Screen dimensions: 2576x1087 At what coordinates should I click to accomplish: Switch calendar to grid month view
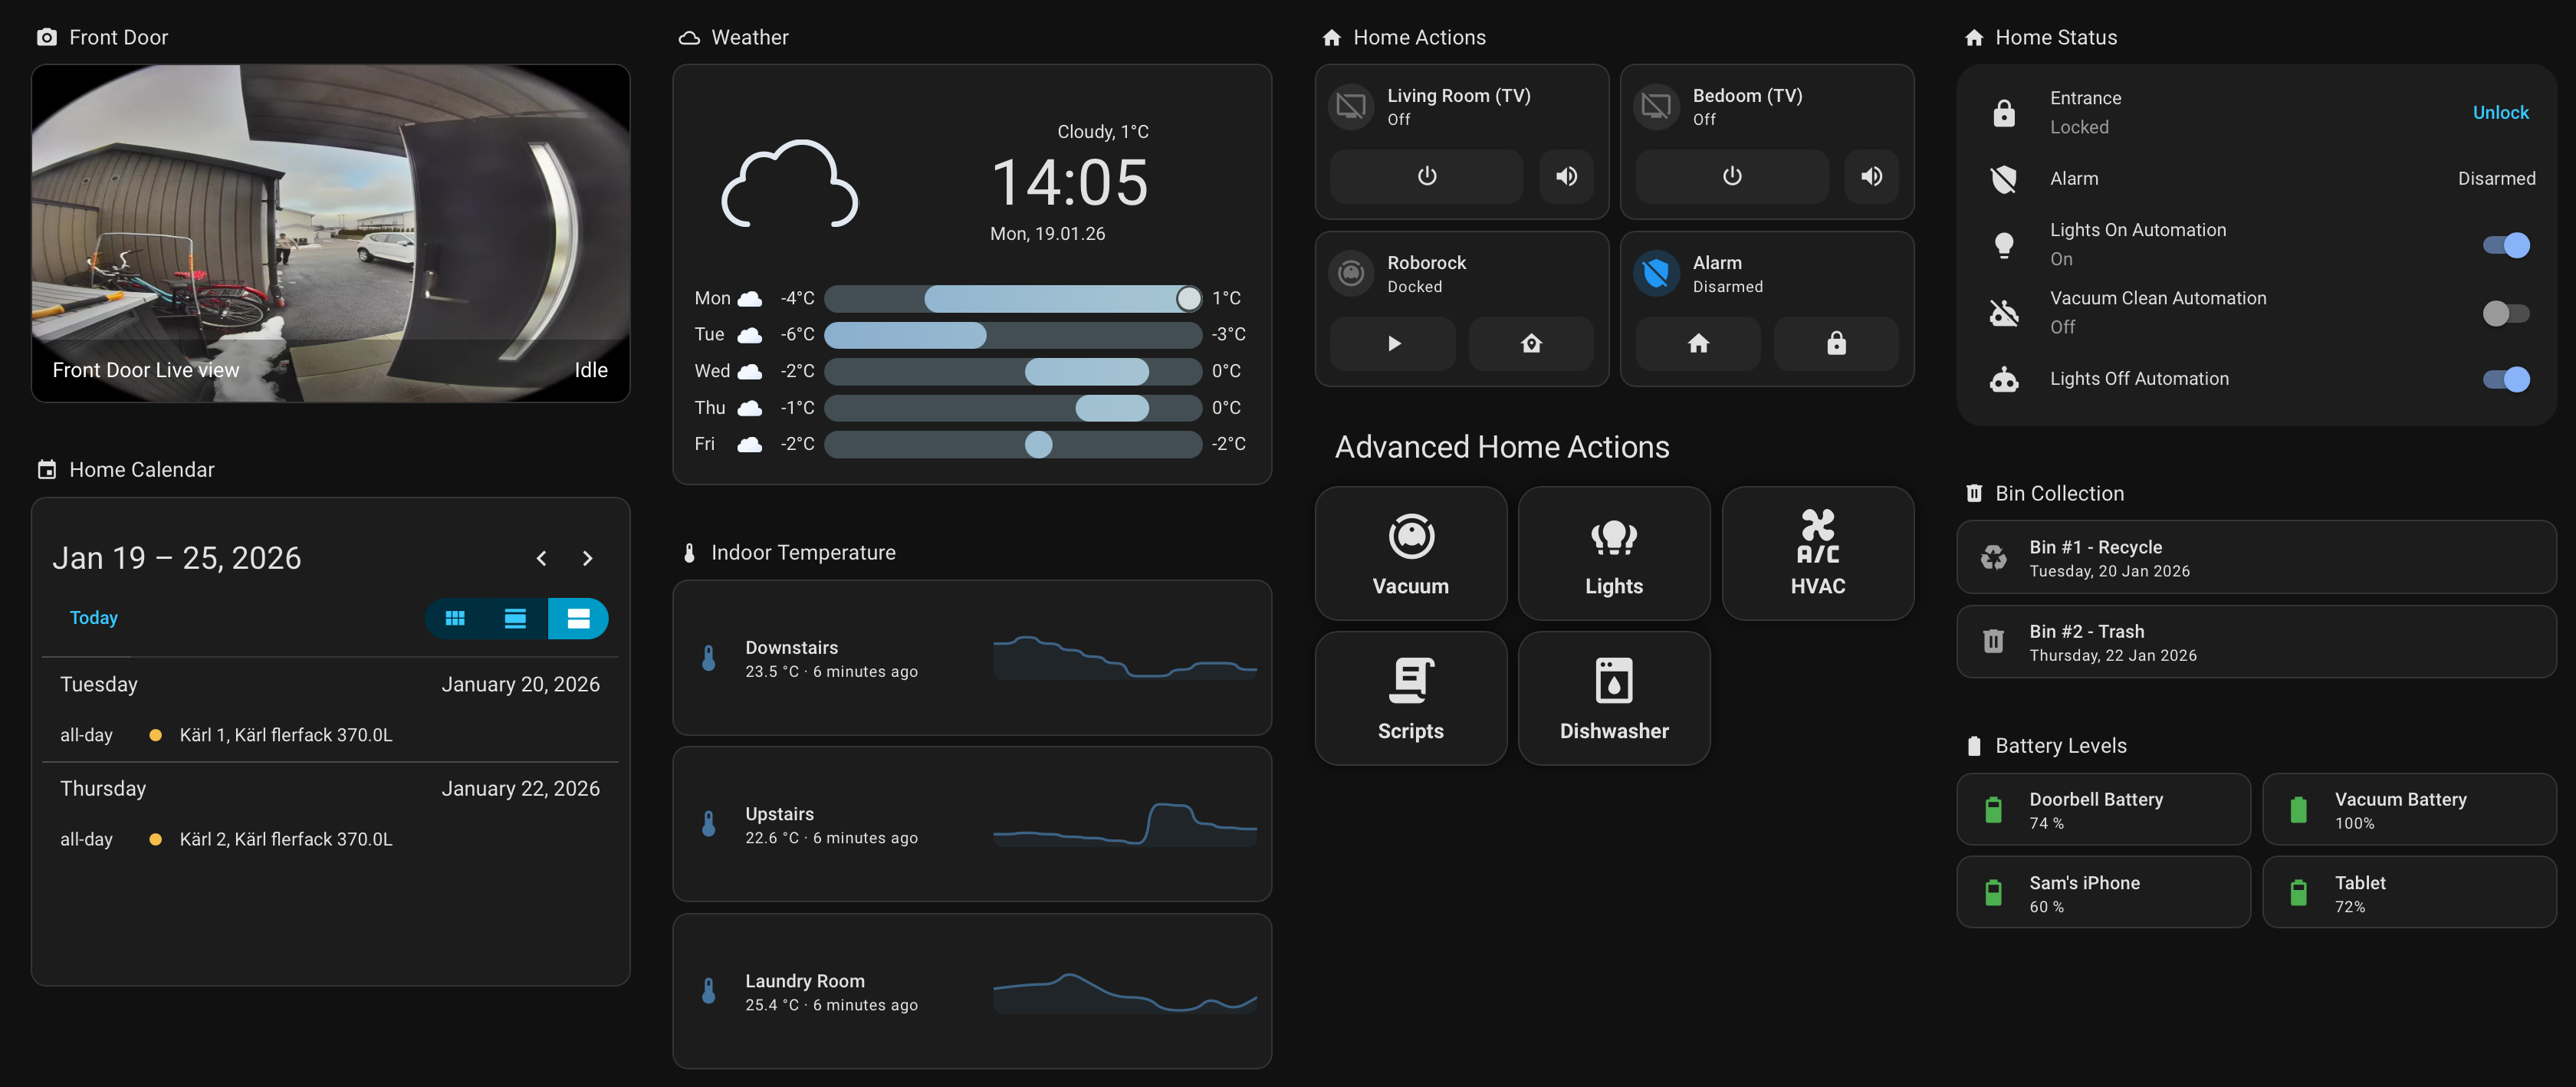pos(455,618)
